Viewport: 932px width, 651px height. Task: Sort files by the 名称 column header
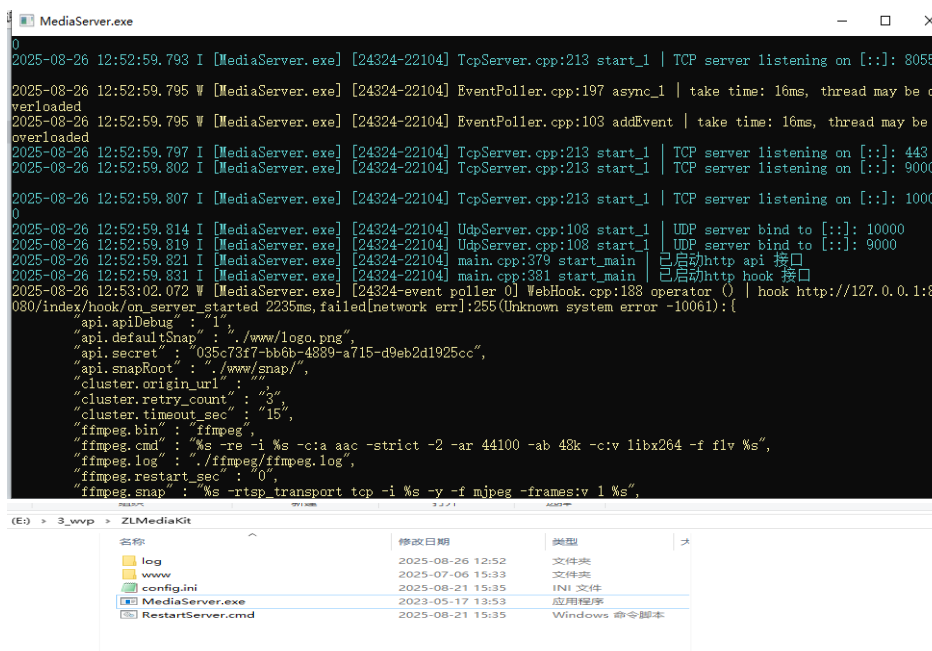(x=132, y=542)
